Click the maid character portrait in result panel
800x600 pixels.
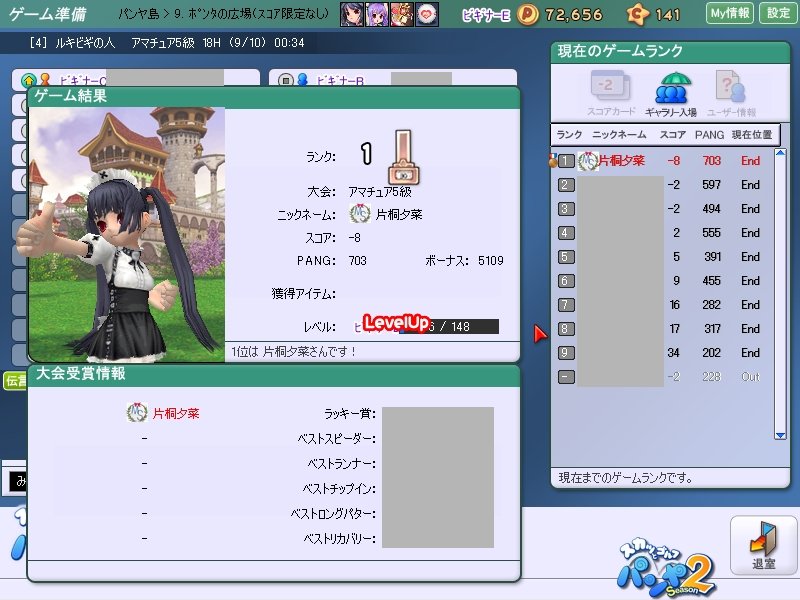pyautogui.click(x=127, y=234)
